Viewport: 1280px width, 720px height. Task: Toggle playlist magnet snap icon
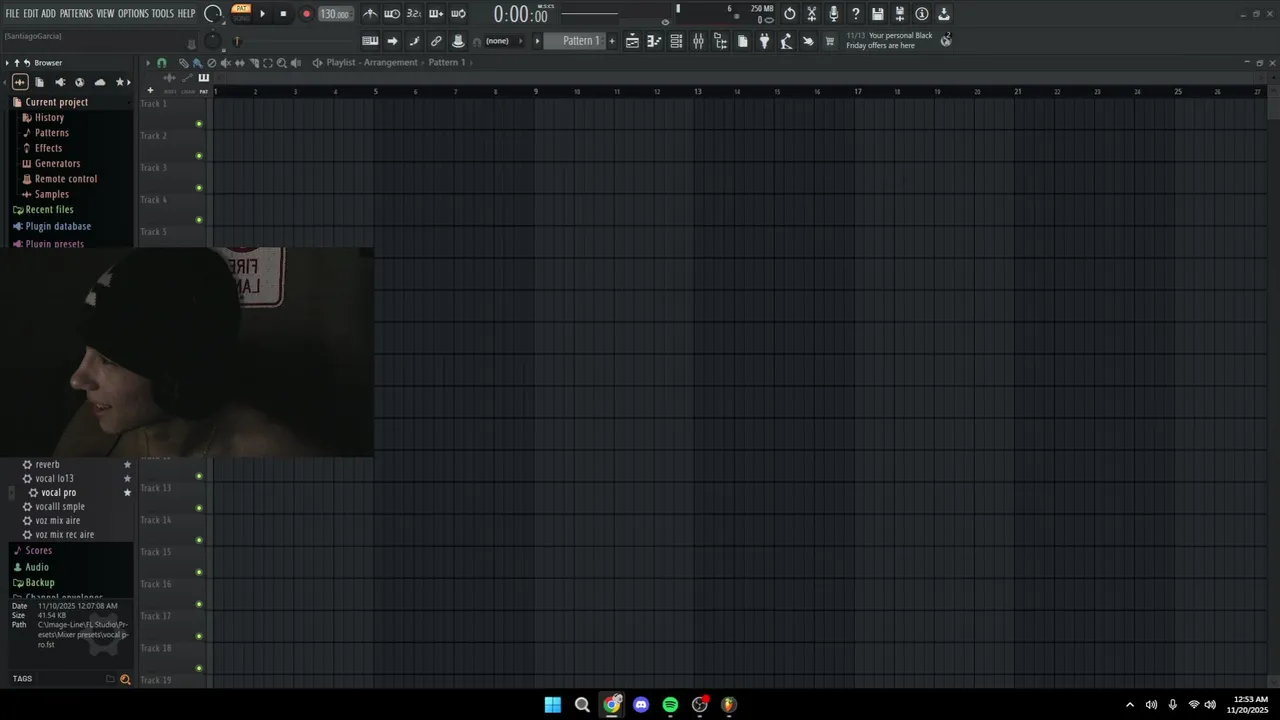coord(162,63)
